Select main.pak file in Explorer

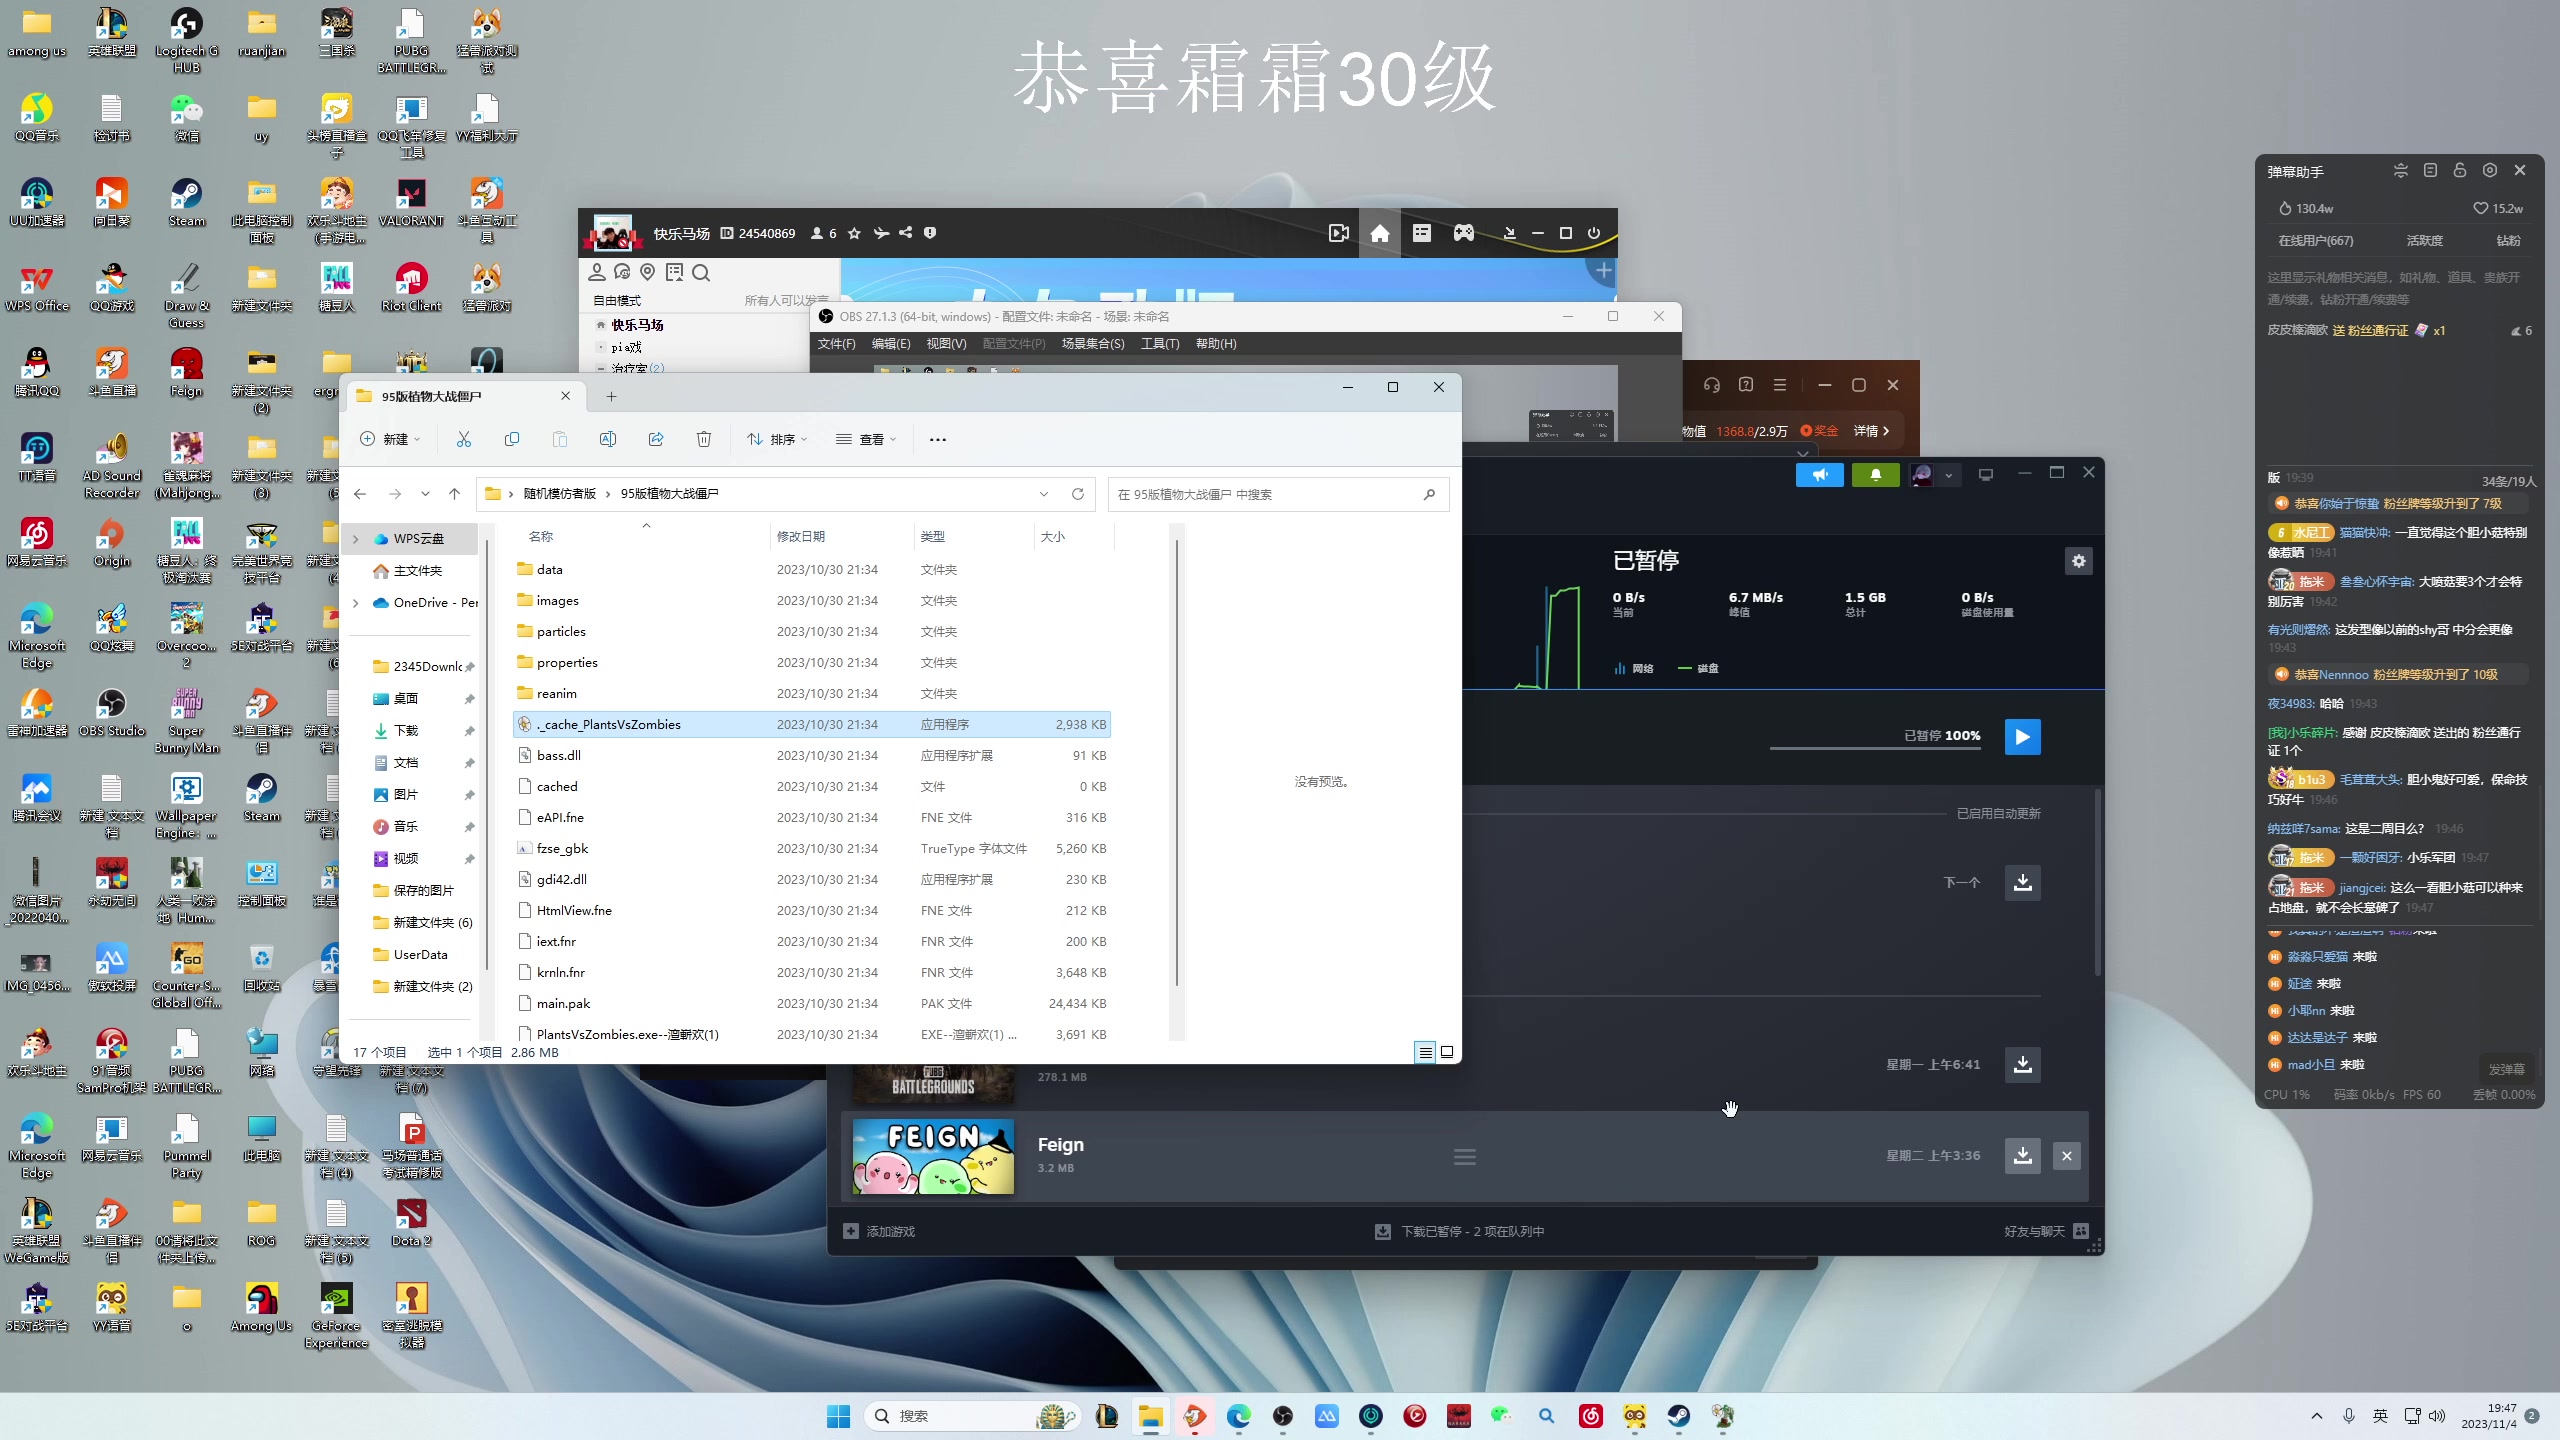pos(812,1004)
